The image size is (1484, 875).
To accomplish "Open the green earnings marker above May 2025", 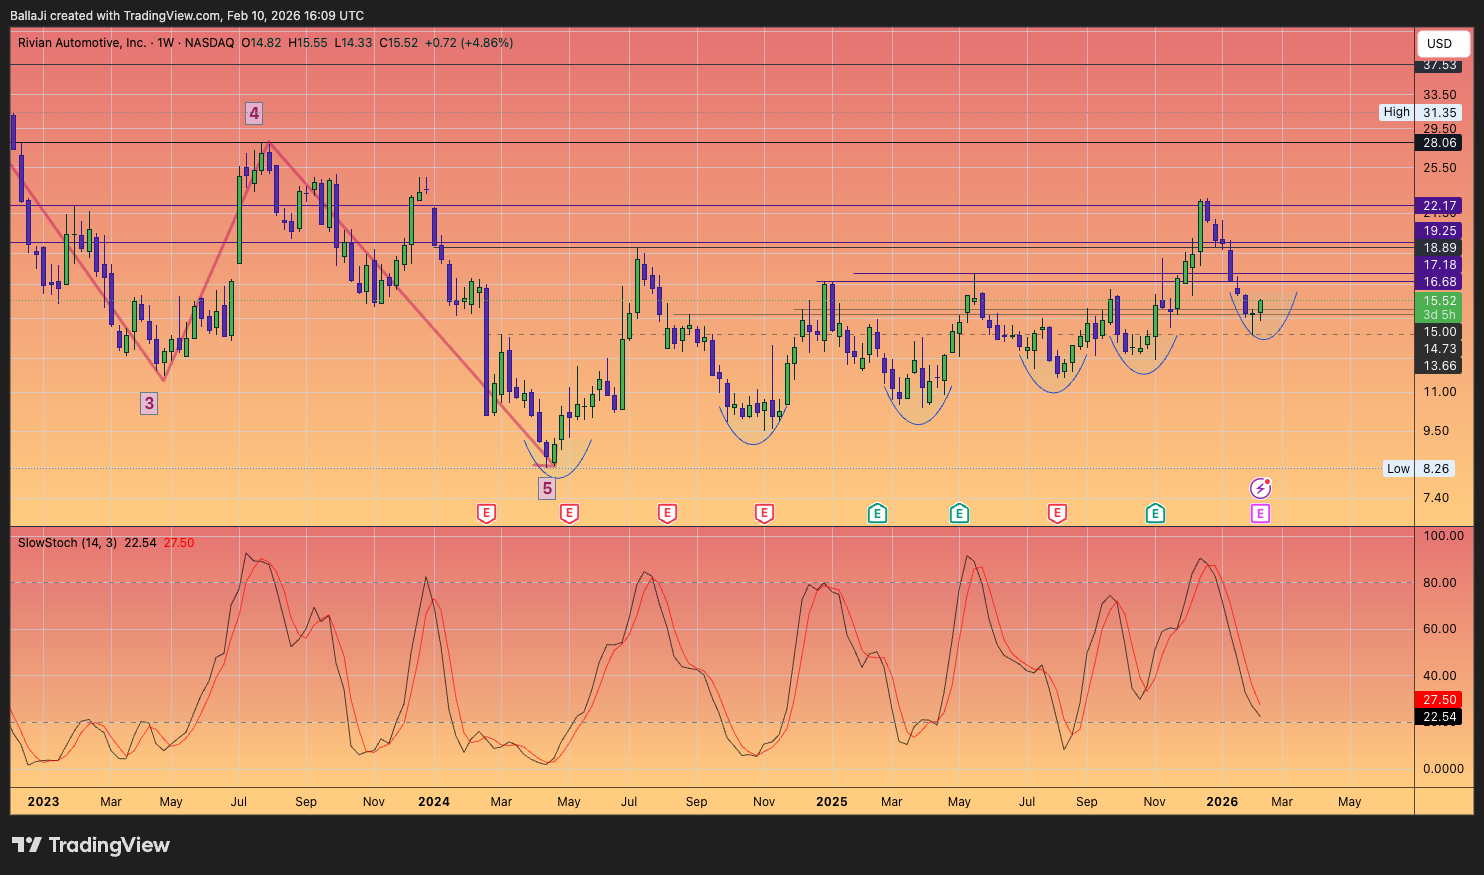I will [x=959, y=514].
